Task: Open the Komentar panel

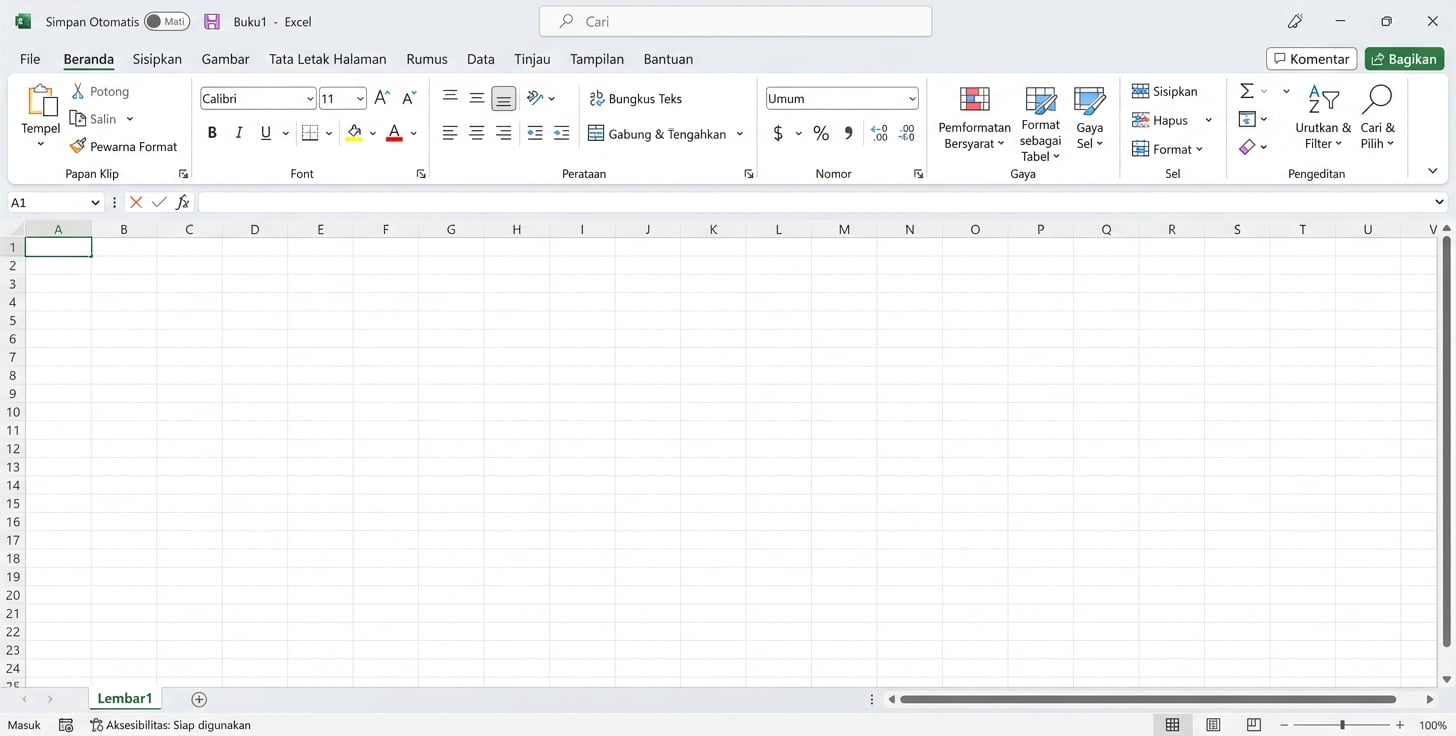Action: [1311, 58]
